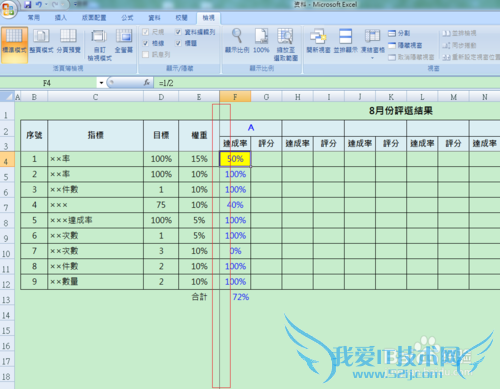Image resolution: width=500 pixels, height=389 pixels.
Task: Select column C header
Action: click(x=95, y=97)
